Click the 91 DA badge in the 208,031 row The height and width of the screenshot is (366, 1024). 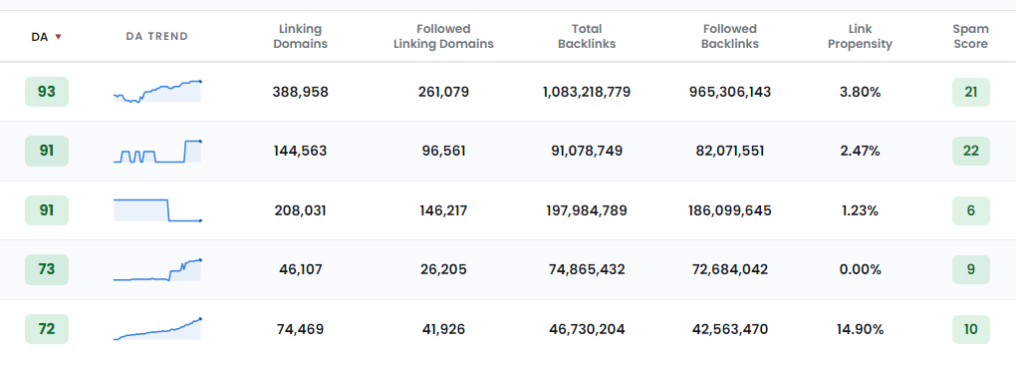(x=46, y=210)
